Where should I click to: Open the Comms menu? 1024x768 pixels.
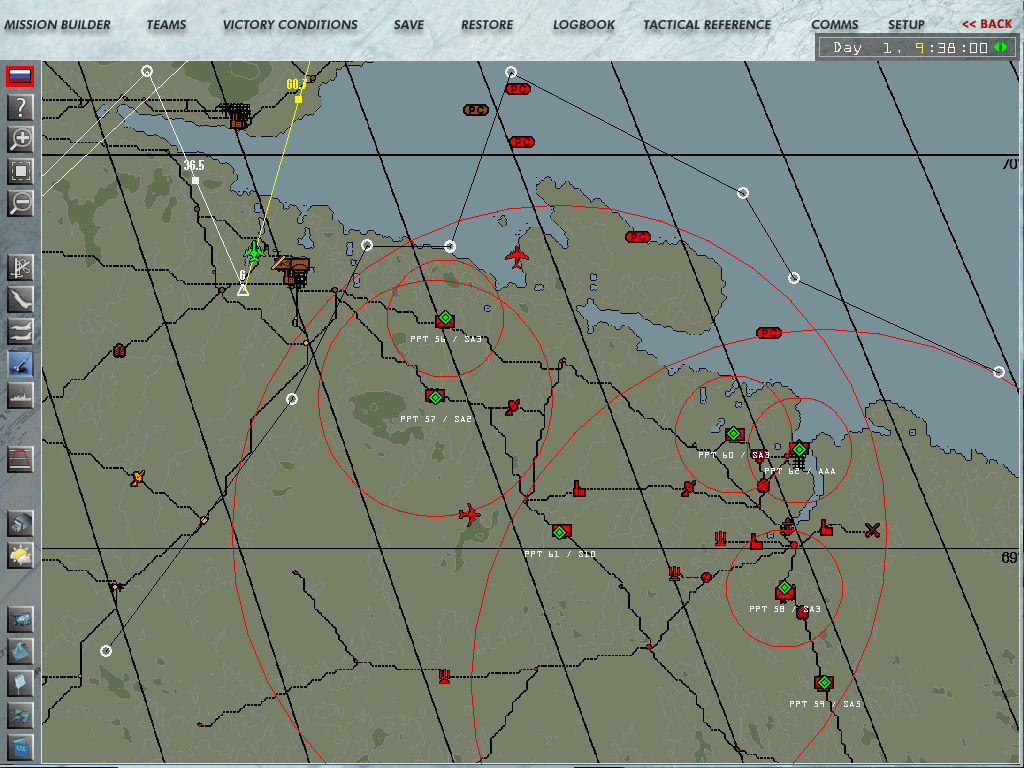coord(835,25)
